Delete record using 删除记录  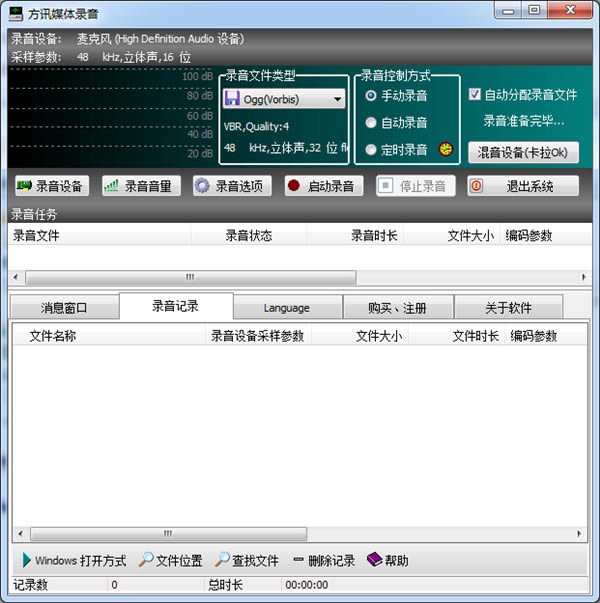[x=324, y=560]
